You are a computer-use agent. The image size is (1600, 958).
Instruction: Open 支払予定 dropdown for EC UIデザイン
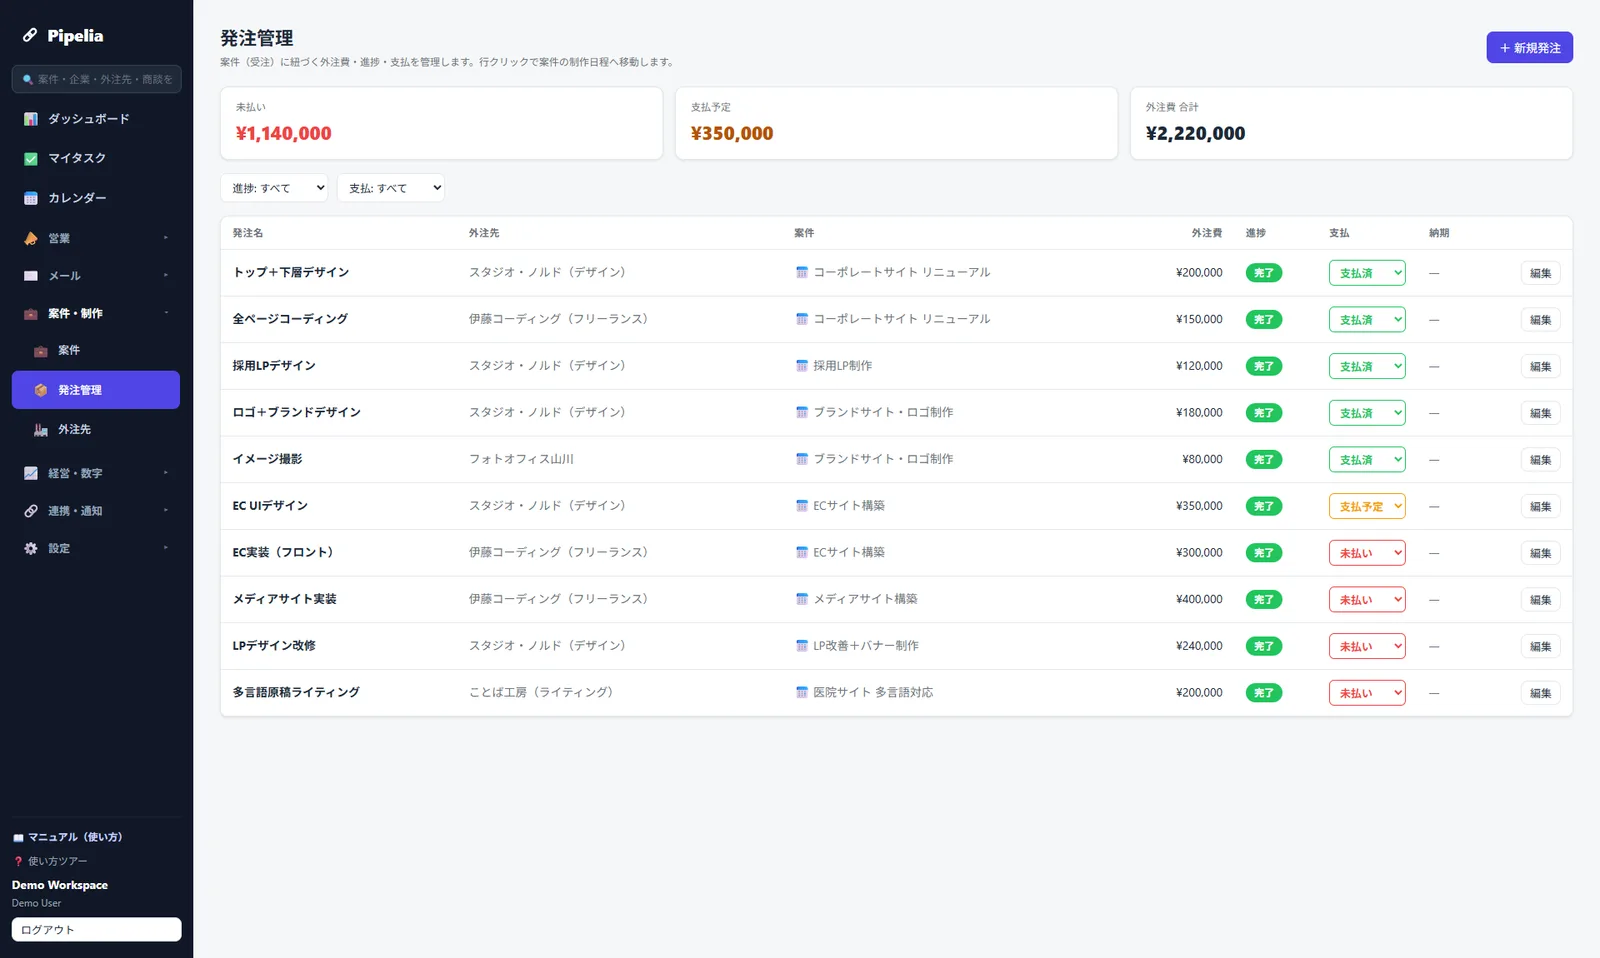tap(1367, 506)
